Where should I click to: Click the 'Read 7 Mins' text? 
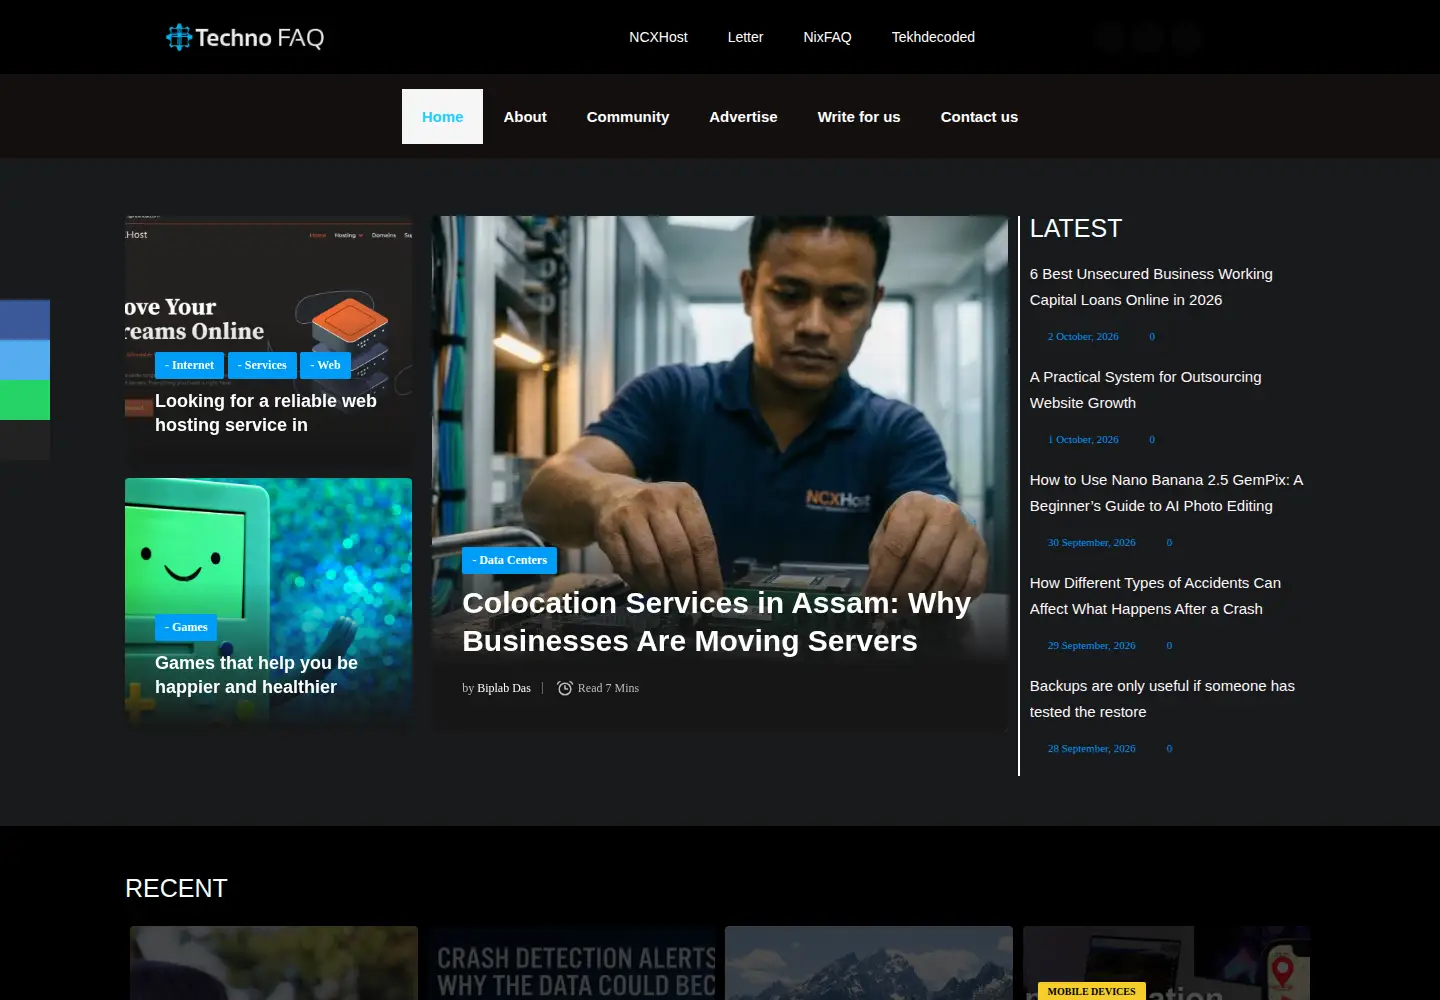click(608, 688)
